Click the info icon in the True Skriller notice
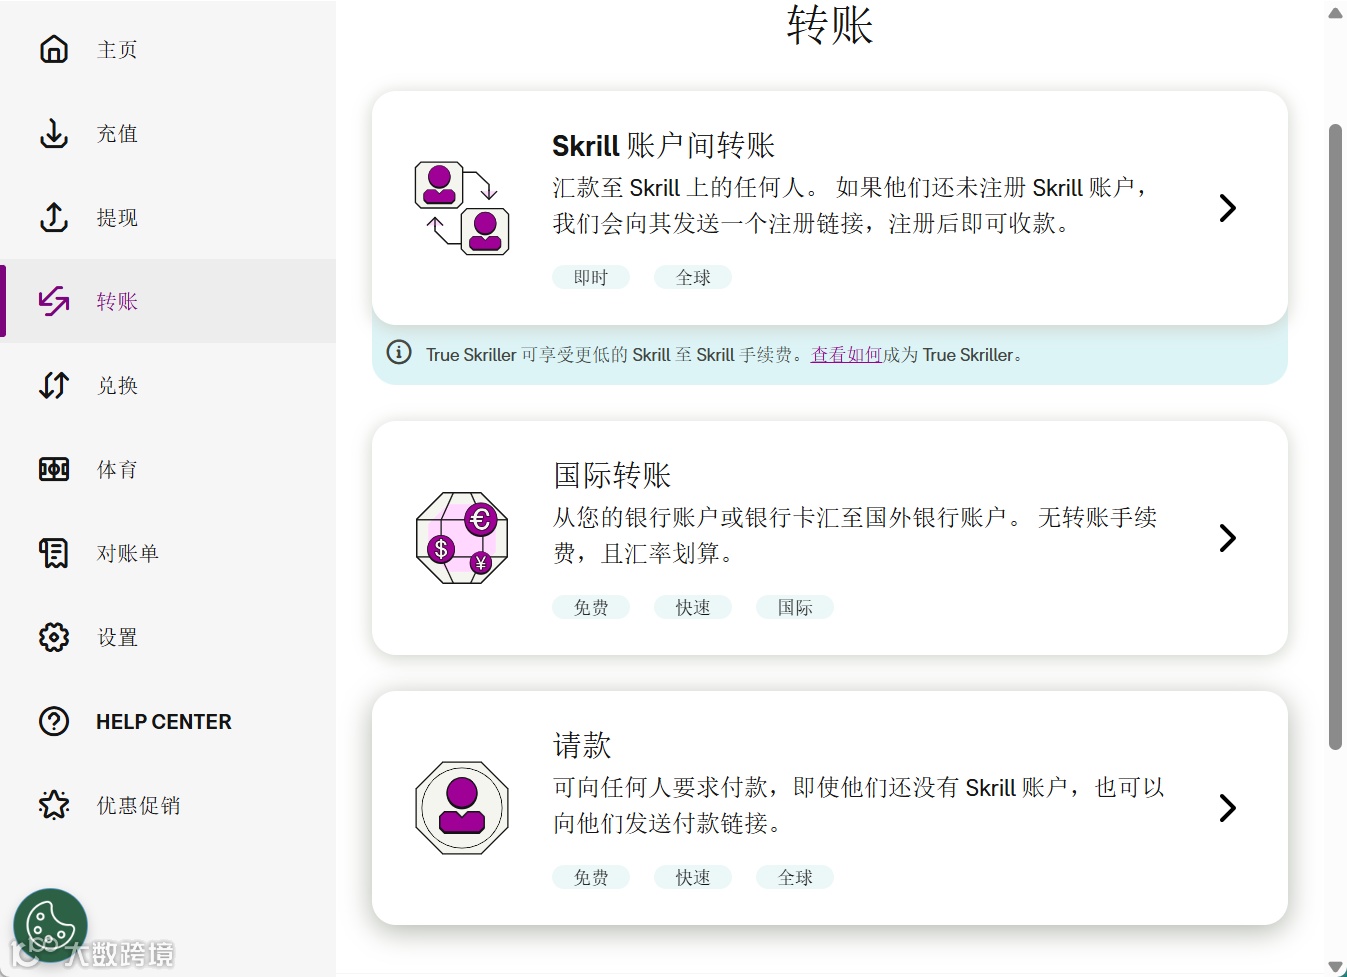The height and width of the screenshot is (977, 1347). [x=399, y=352]
